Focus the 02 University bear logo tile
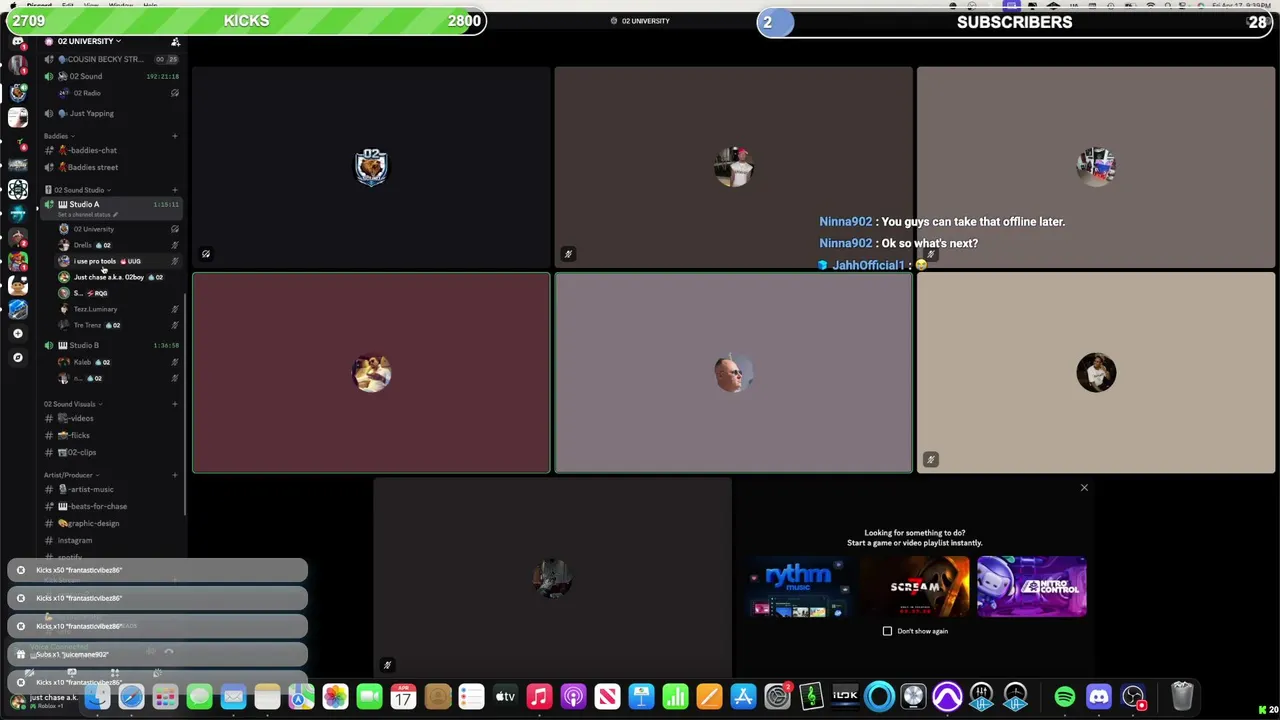 [371, 166]
